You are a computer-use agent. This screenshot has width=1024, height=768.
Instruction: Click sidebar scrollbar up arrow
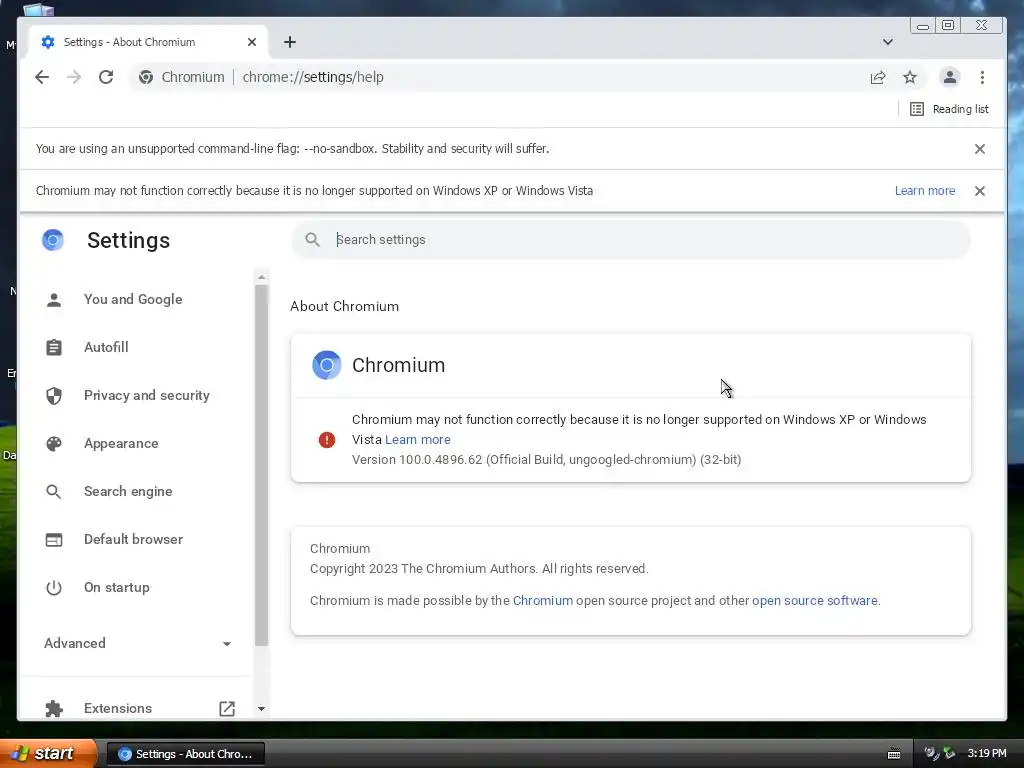pyautogui.click(x=261, y=277)
